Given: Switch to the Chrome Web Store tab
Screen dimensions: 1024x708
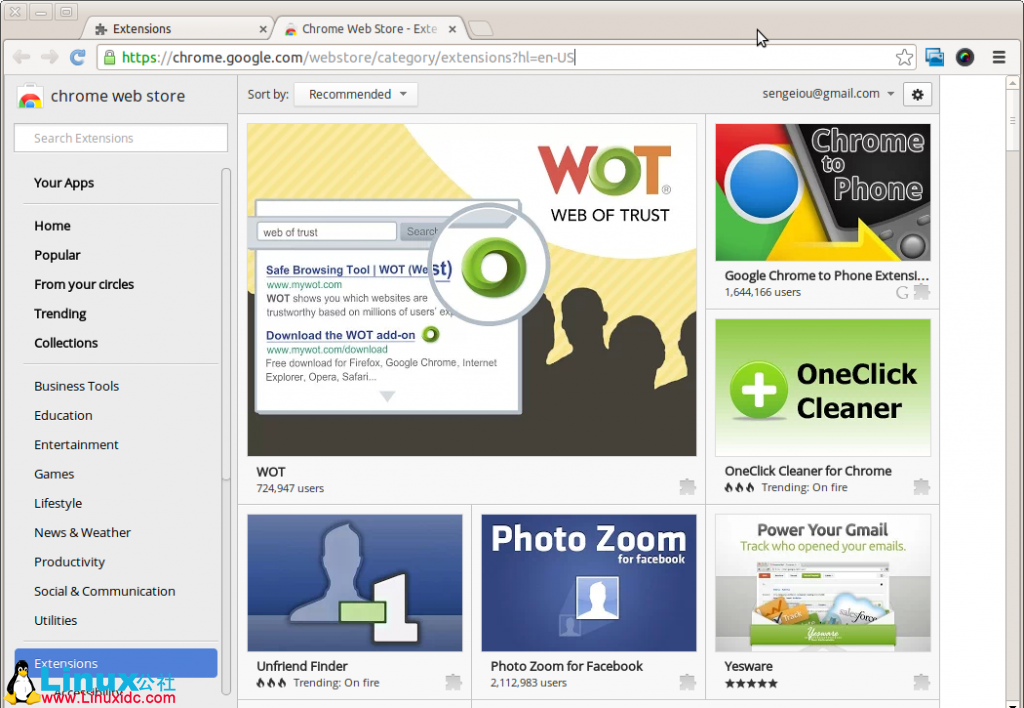Looking at the screenshot, I should tap(369, 29).
